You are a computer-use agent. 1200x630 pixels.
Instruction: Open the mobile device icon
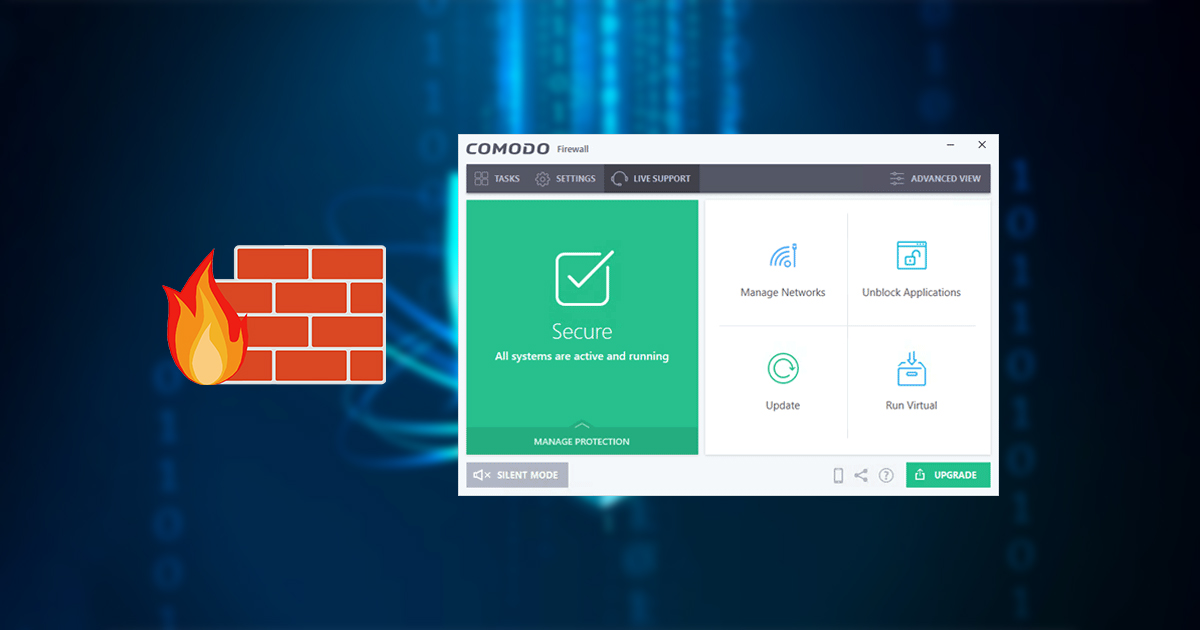click(838, 475)
